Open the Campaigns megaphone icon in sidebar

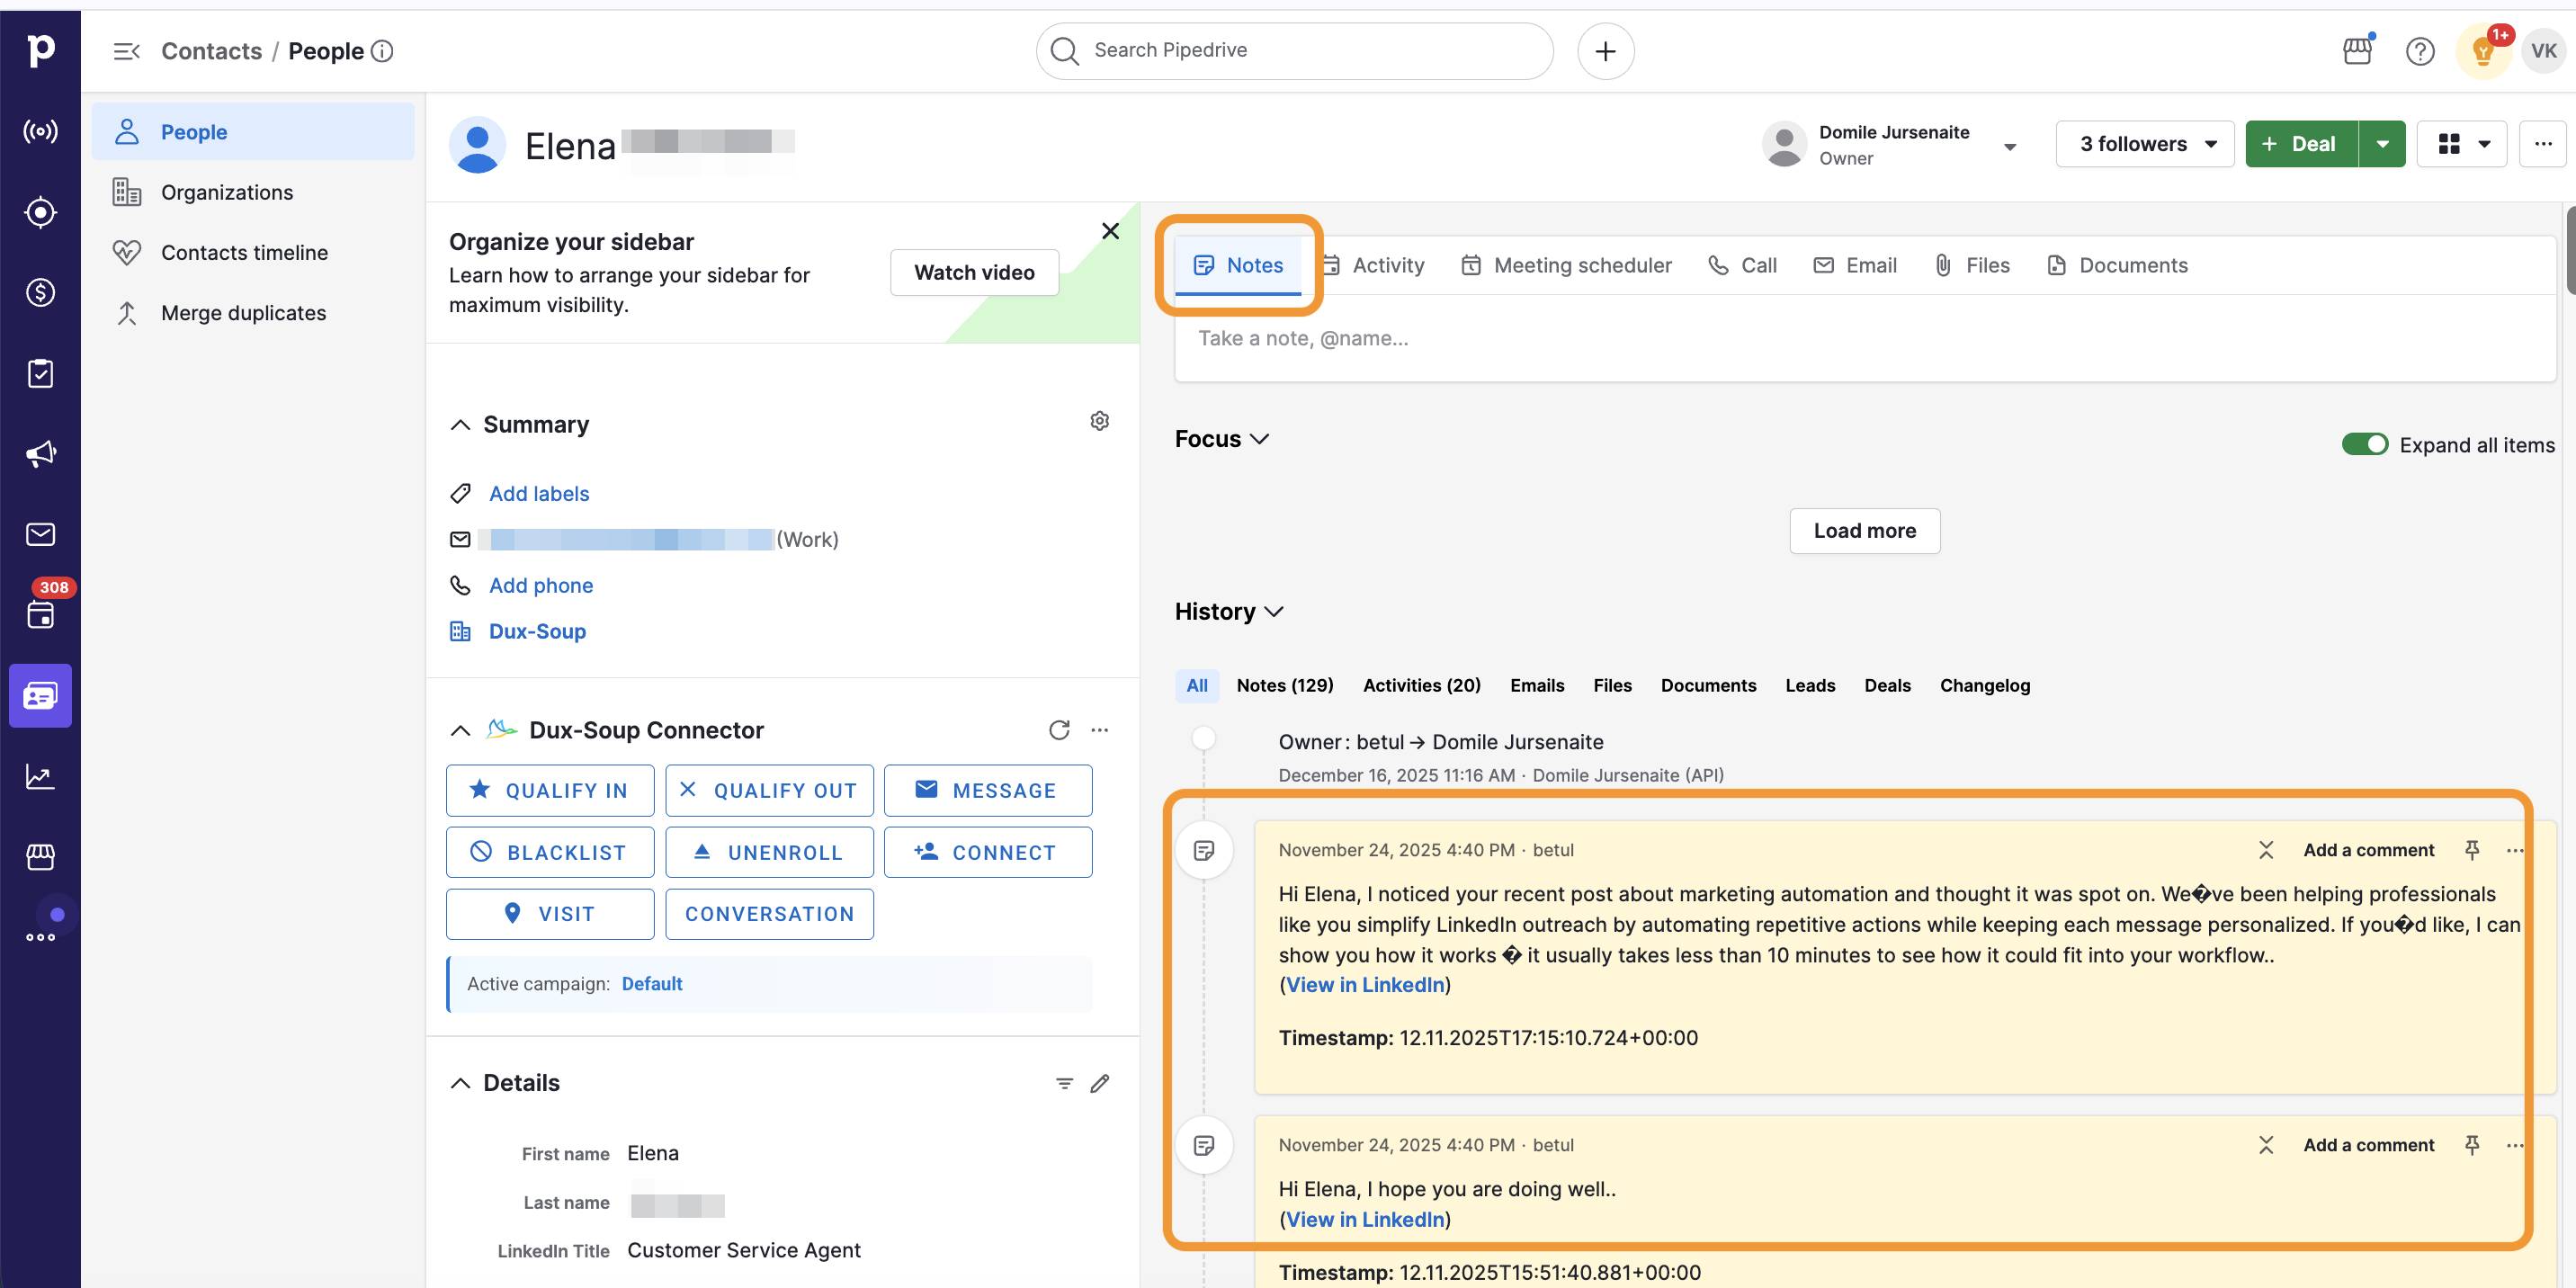point(40,454)
